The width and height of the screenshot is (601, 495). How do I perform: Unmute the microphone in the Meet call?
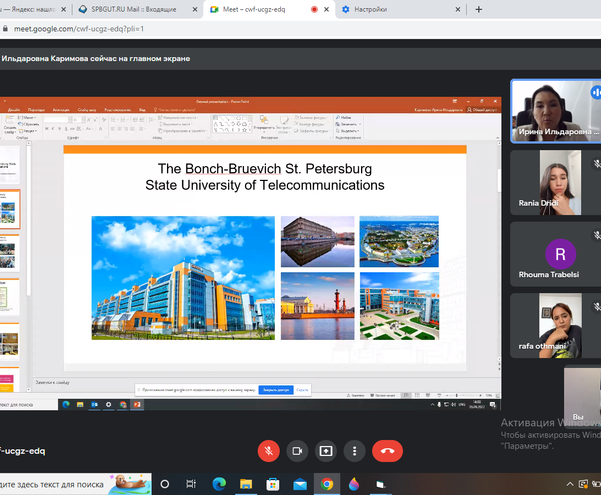coord(268,451)
